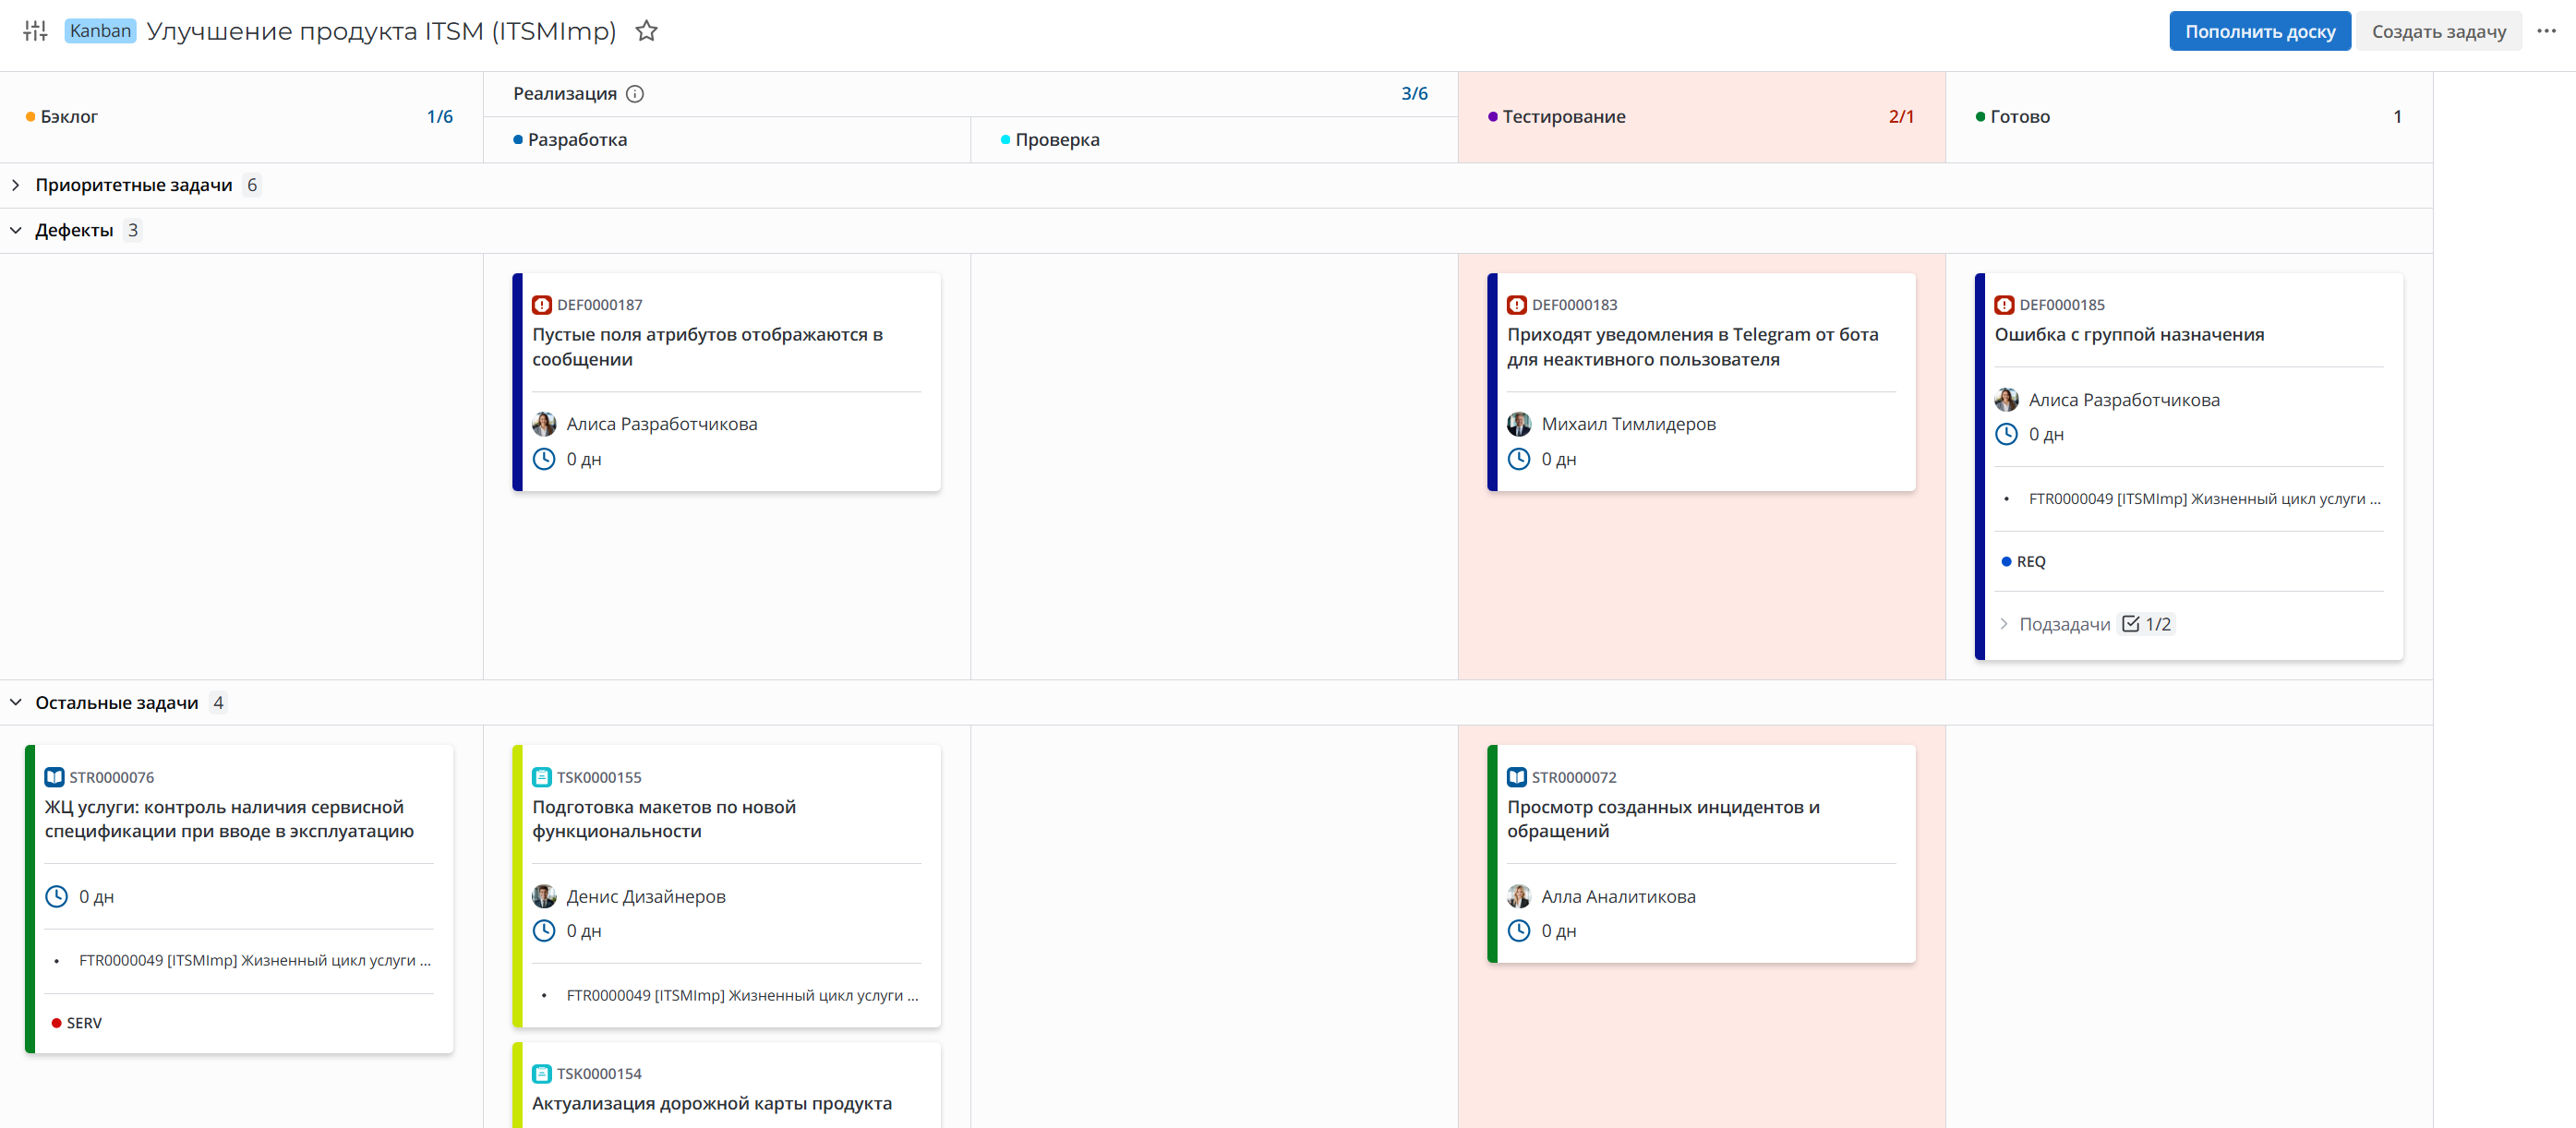Image resolution: width=2576 pixels, height=1128 pixels.
Task: Open board settings sliders icon
Action: coord(35,31)
